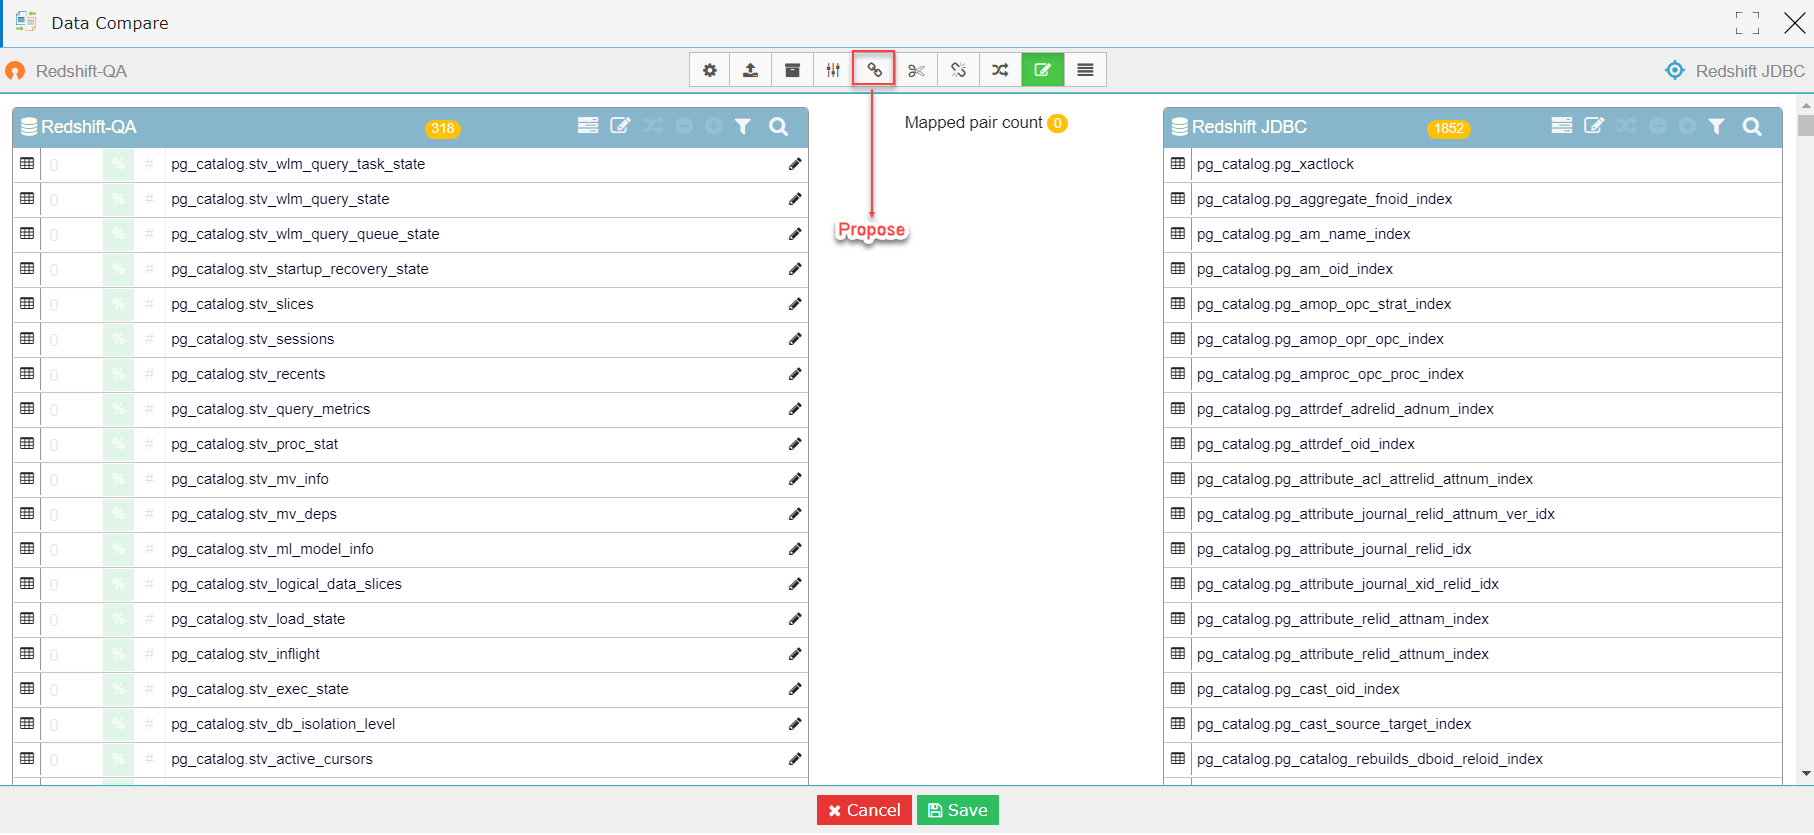Viewport: 1814px width, 835px height.
Task: Click the upload icon in the toolbar
Action: 751,70
